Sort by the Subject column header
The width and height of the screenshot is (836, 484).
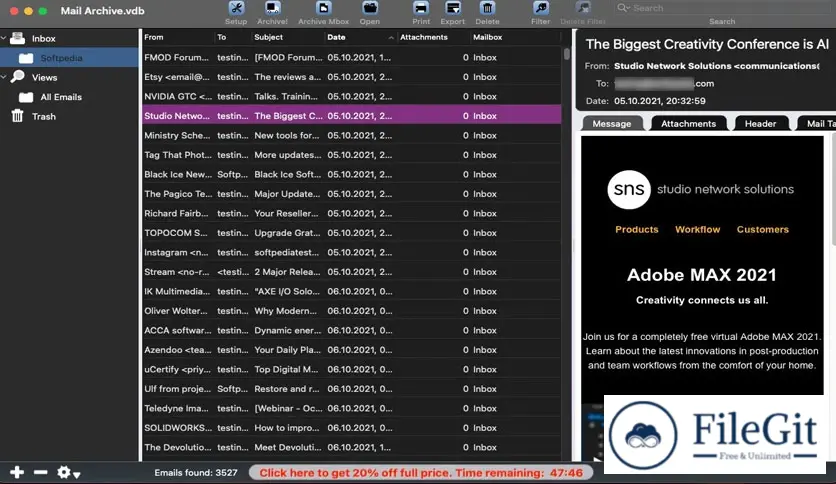click(x=288, y=37)
